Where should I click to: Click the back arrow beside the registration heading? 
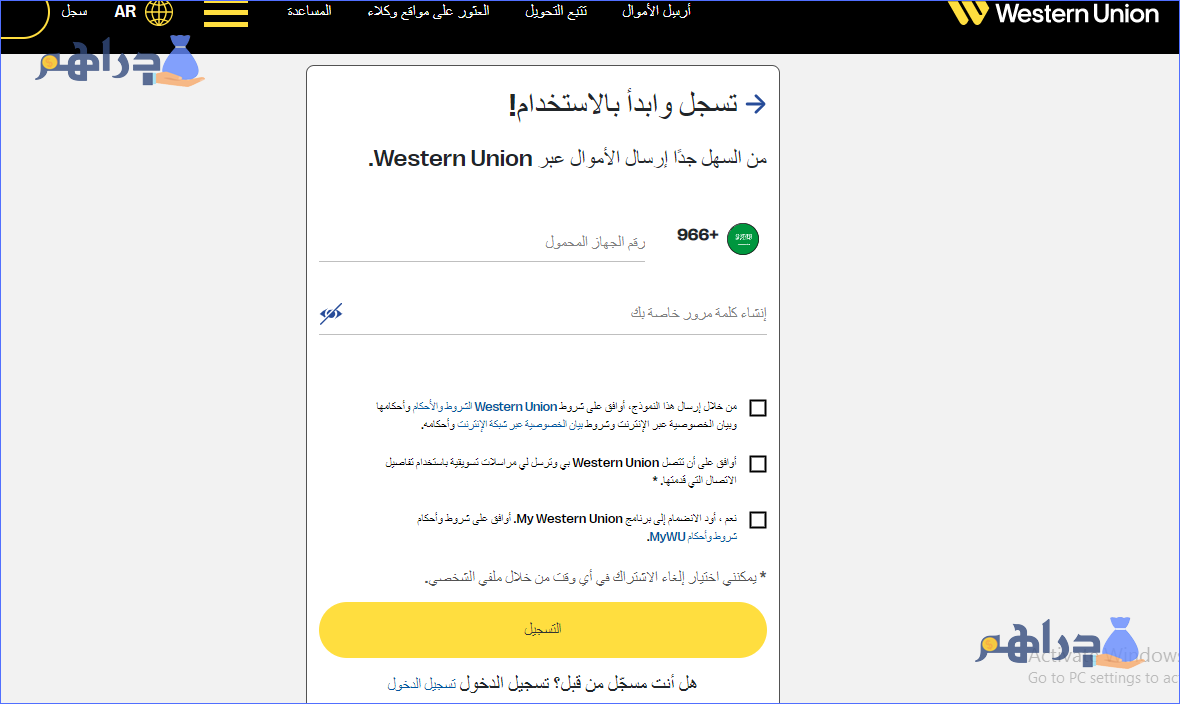click(x=755, y=104)
